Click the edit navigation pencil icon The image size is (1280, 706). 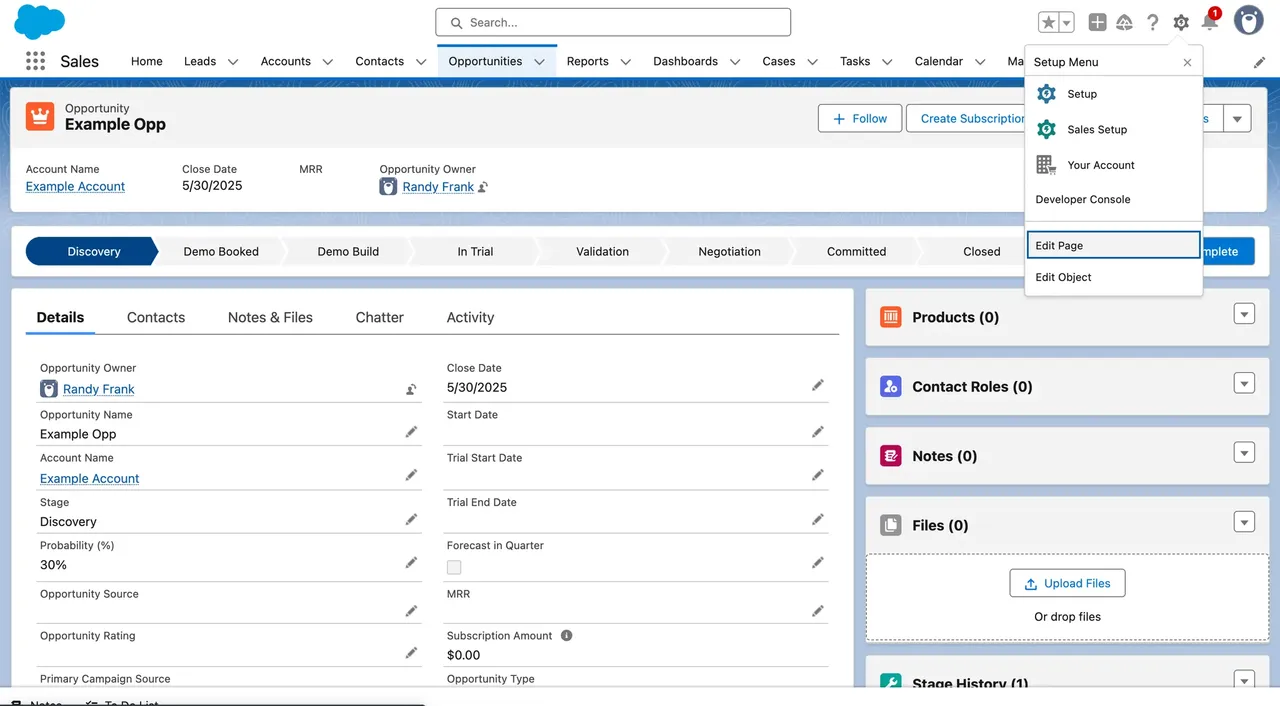[x=1259, y=62]
